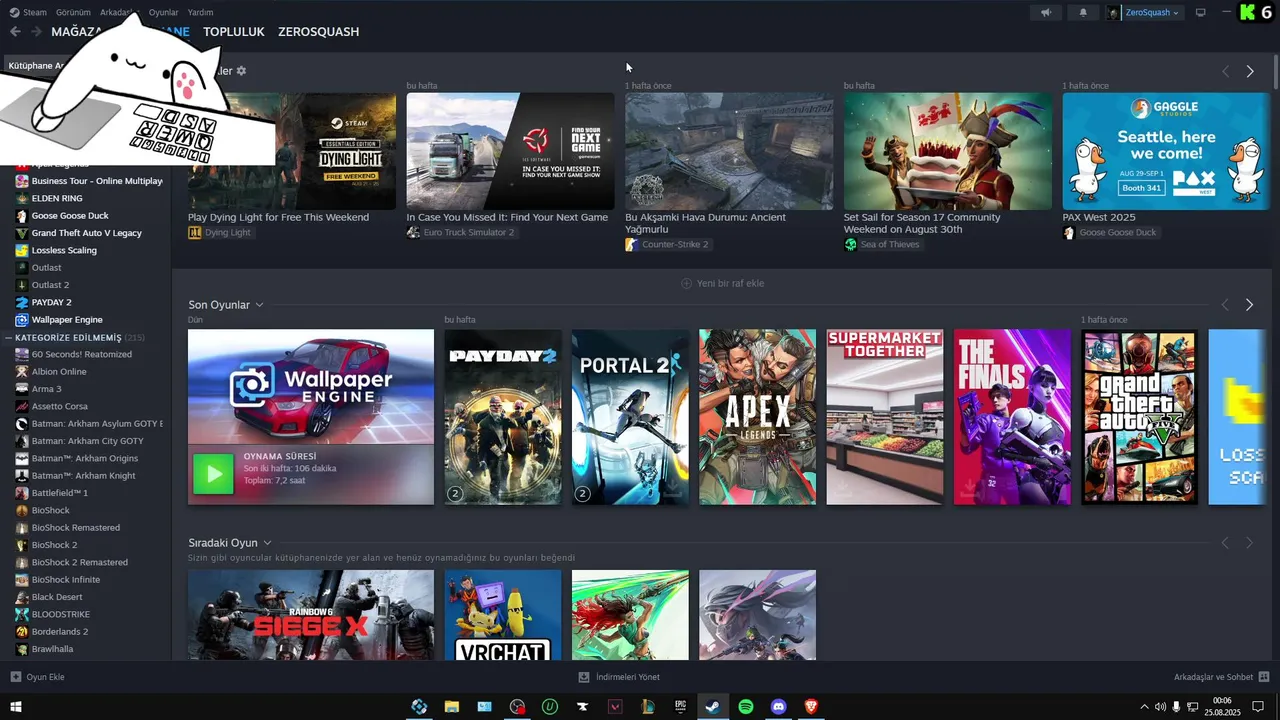Click the Goose Goose Duck icon under PAX West news
The height and width of the screenshot is (720, 1280).
[x=1069, y=232]
